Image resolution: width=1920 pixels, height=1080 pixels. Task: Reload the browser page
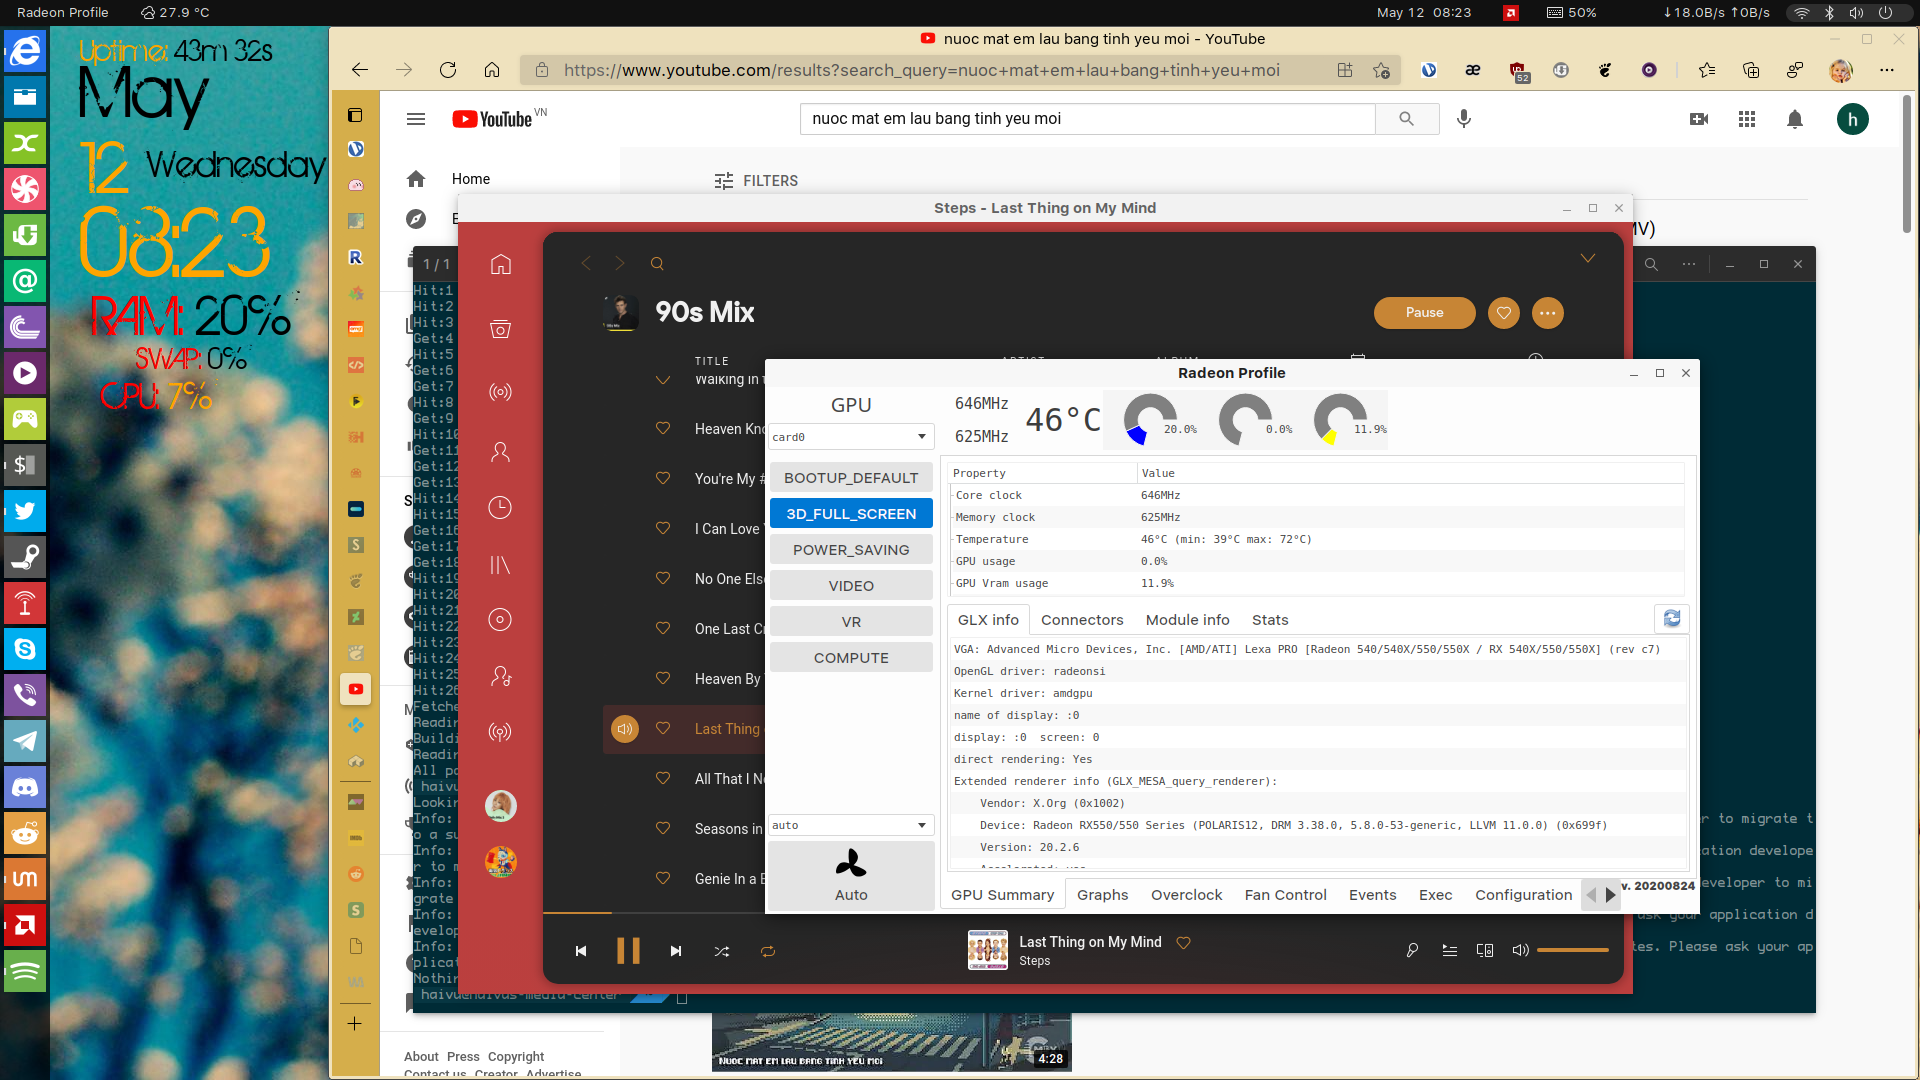tap(448, 70)
